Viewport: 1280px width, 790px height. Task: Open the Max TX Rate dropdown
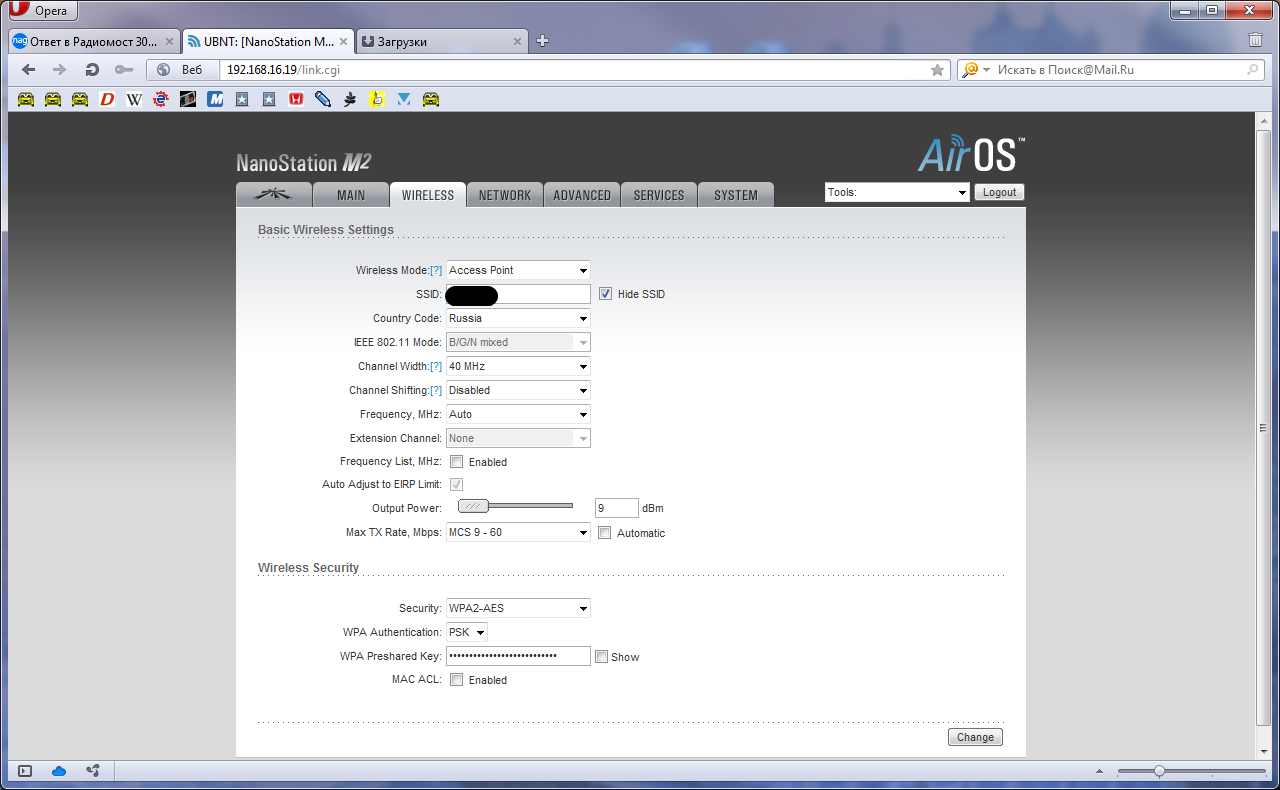coord(518,532)
